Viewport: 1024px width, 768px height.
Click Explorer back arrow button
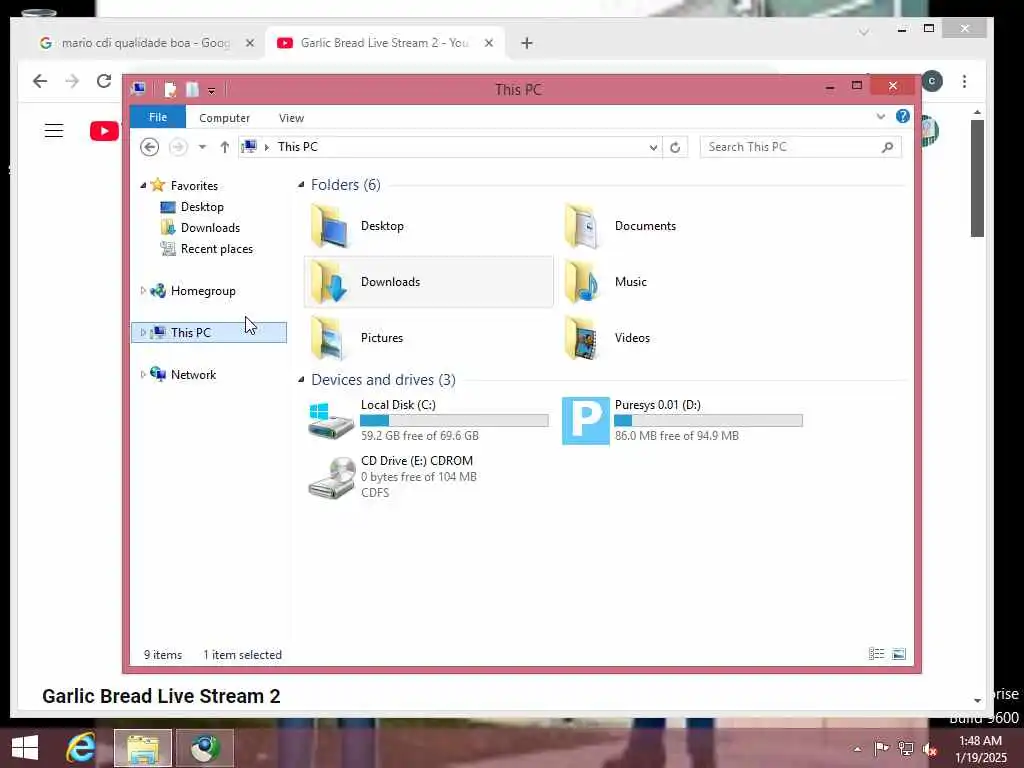[x=150, y=147]
